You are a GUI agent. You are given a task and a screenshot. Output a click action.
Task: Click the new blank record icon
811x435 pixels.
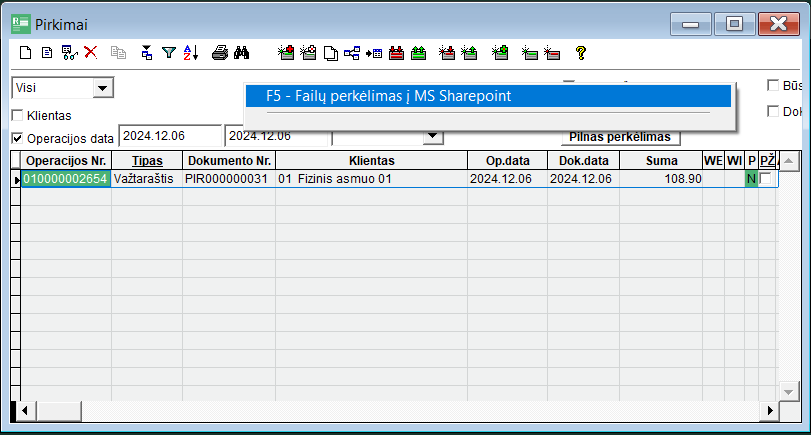(x=25, y=53)
